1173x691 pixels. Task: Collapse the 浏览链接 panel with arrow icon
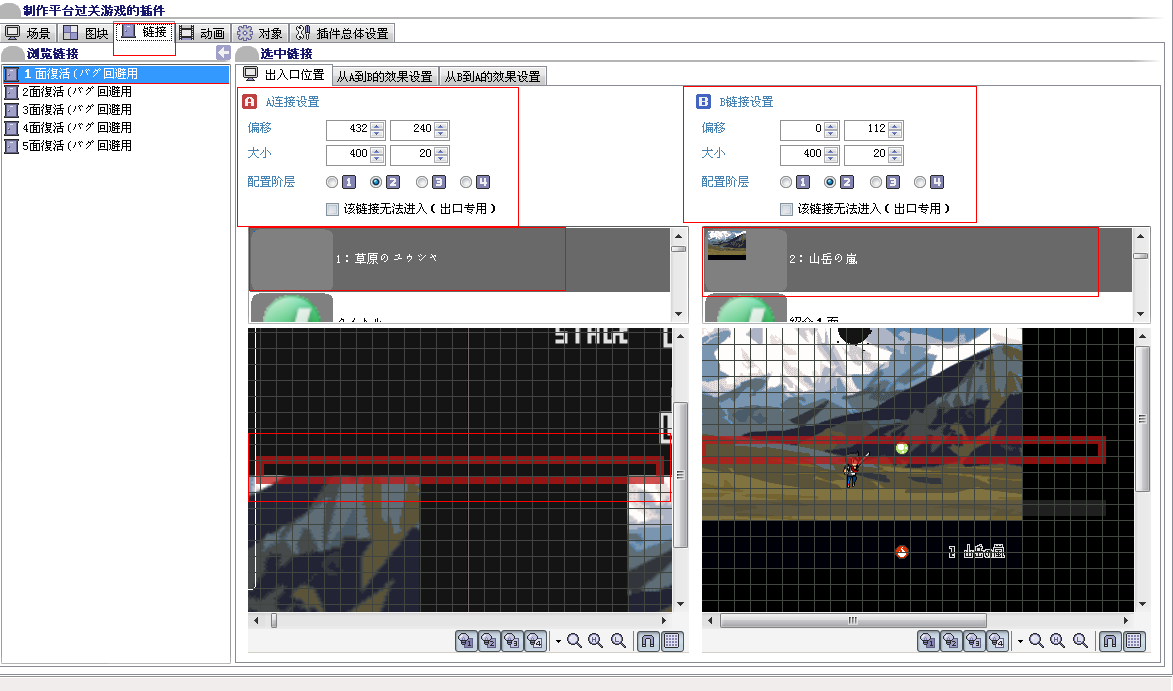tap(223, 52)
